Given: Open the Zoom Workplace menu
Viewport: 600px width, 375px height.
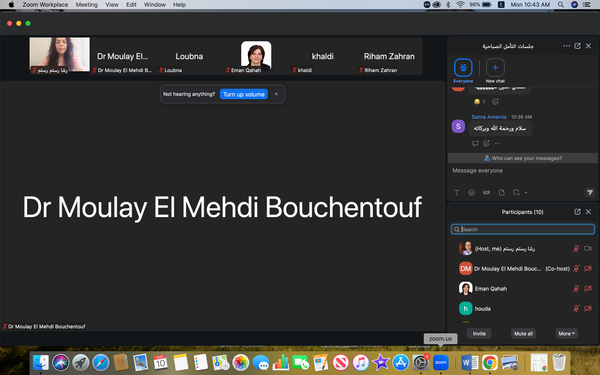Looking at the screenshot, I should coord(45,5).
